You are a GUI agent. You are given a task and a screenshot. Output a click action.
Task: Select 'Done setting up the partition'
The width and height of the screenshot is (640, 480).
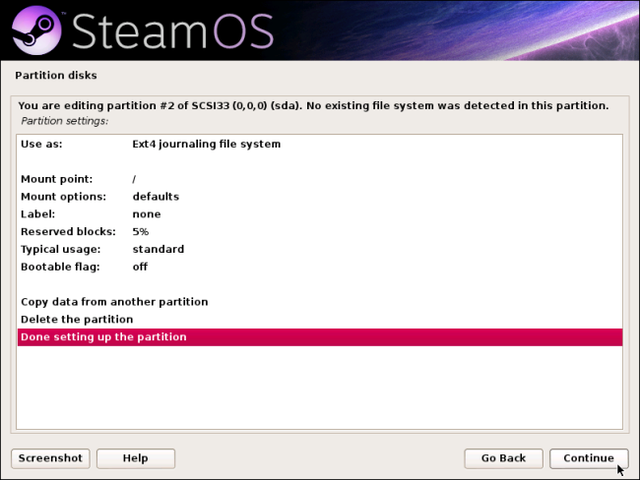320,337
